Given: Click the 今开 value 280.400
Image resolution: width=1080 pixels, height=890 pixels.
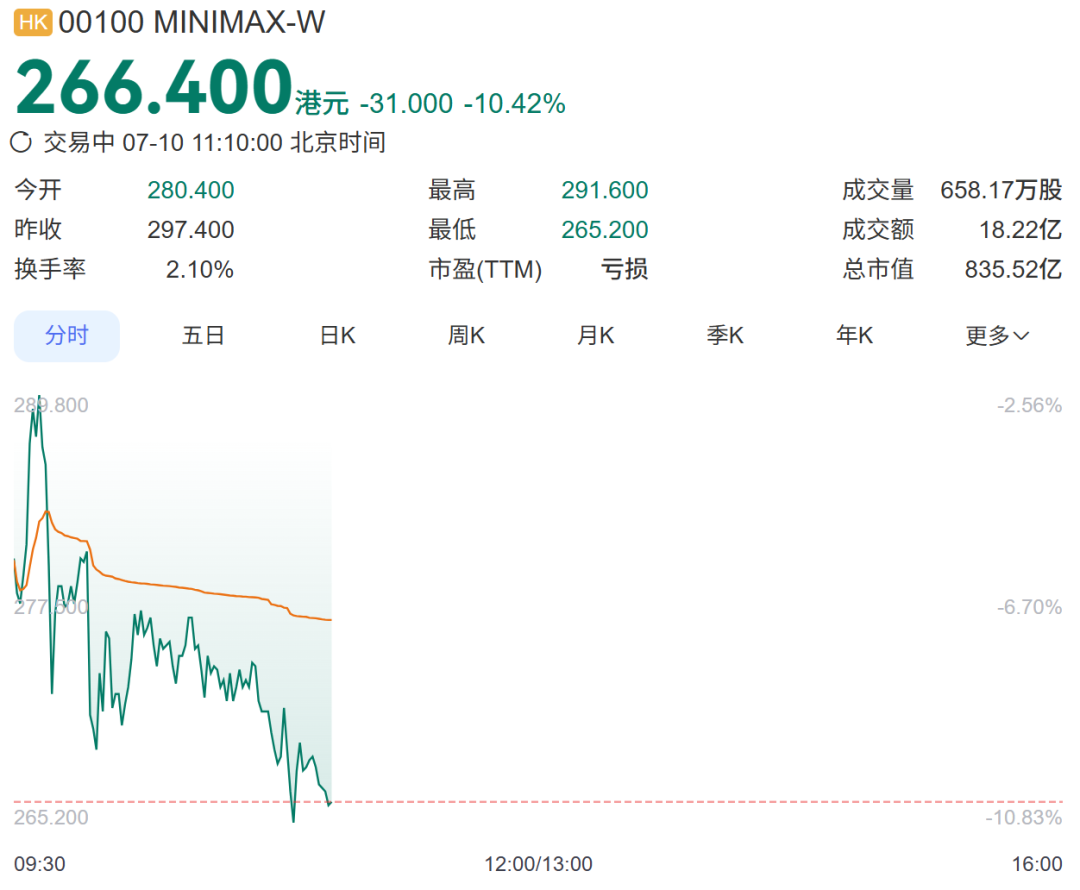Looking at the screenshot, I should [x=191, y=190].
